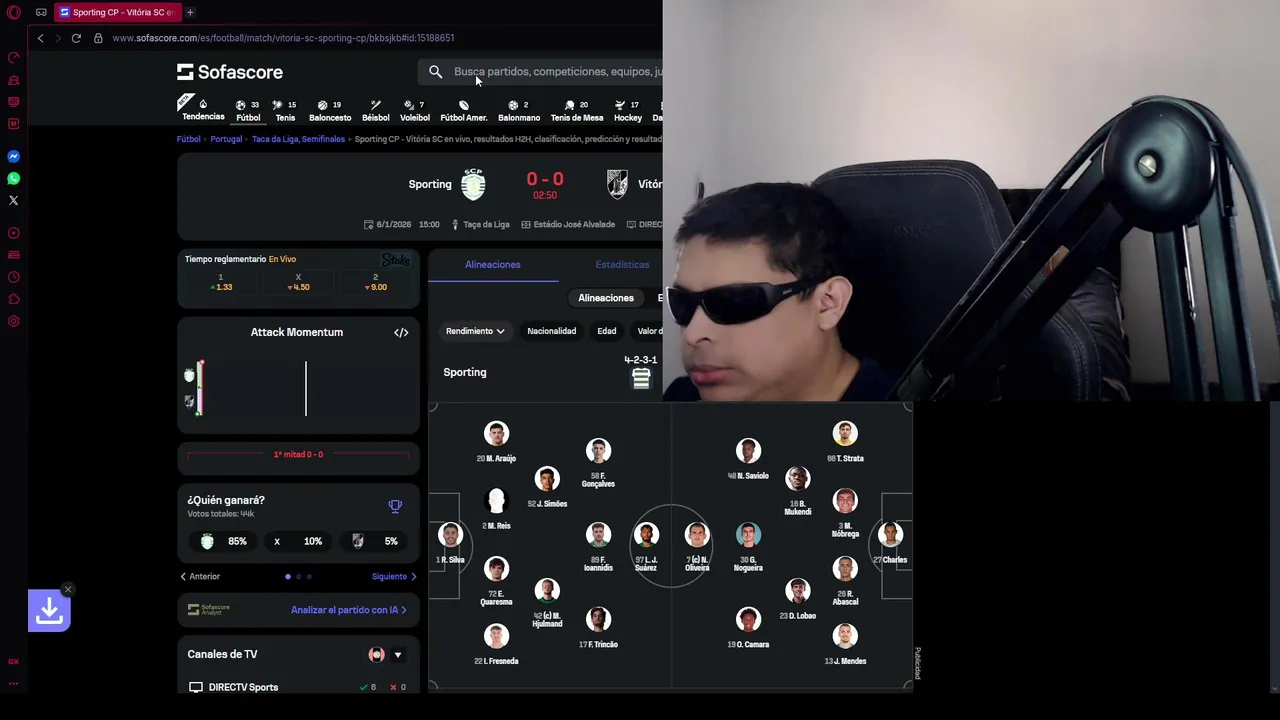Select the Nacionalidad view option

coord(552,331)
